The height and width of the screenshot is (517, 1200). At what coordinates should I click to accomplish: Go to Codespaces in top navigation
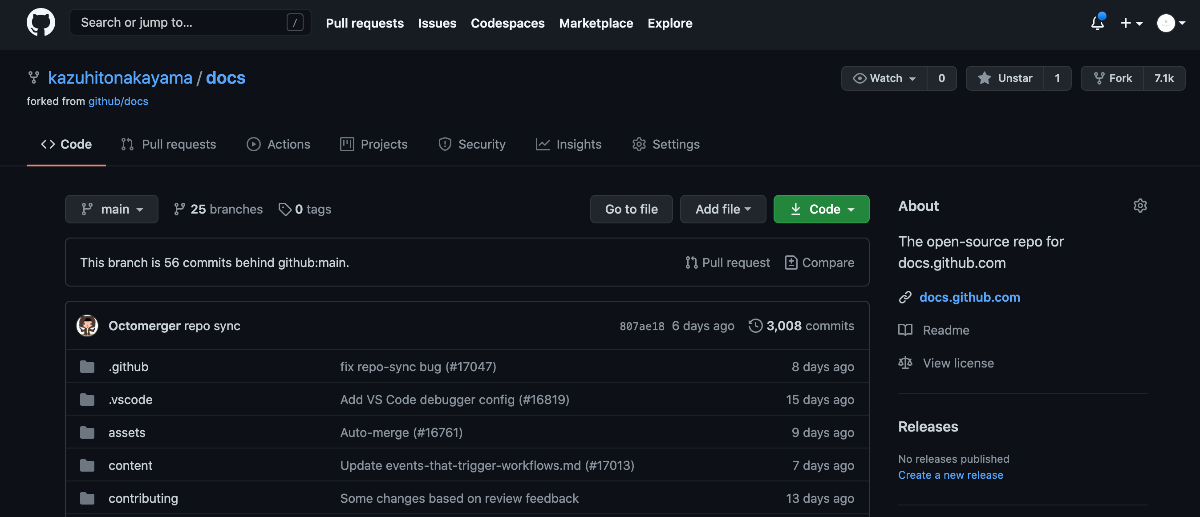(x=508, y=23)
